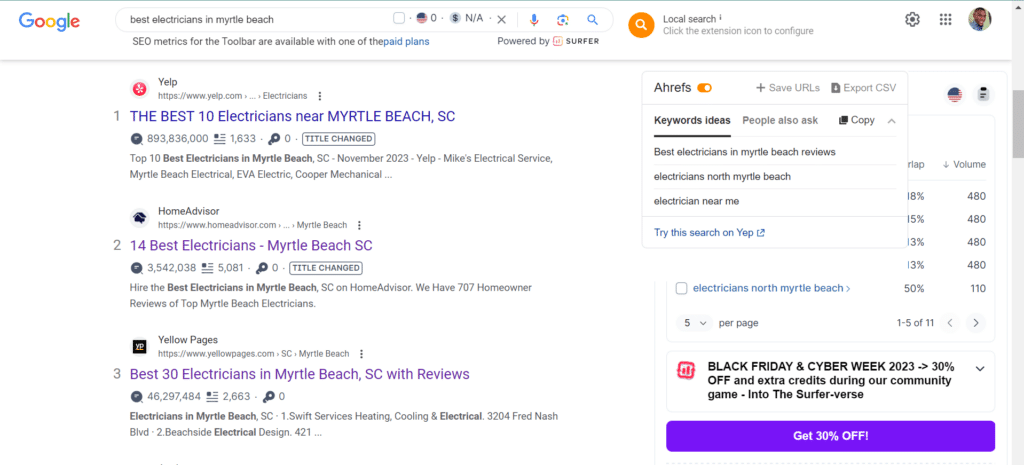Open Google settings gear icon
1024x465 pixels.
pyautogui.click(x=912, y=20)
